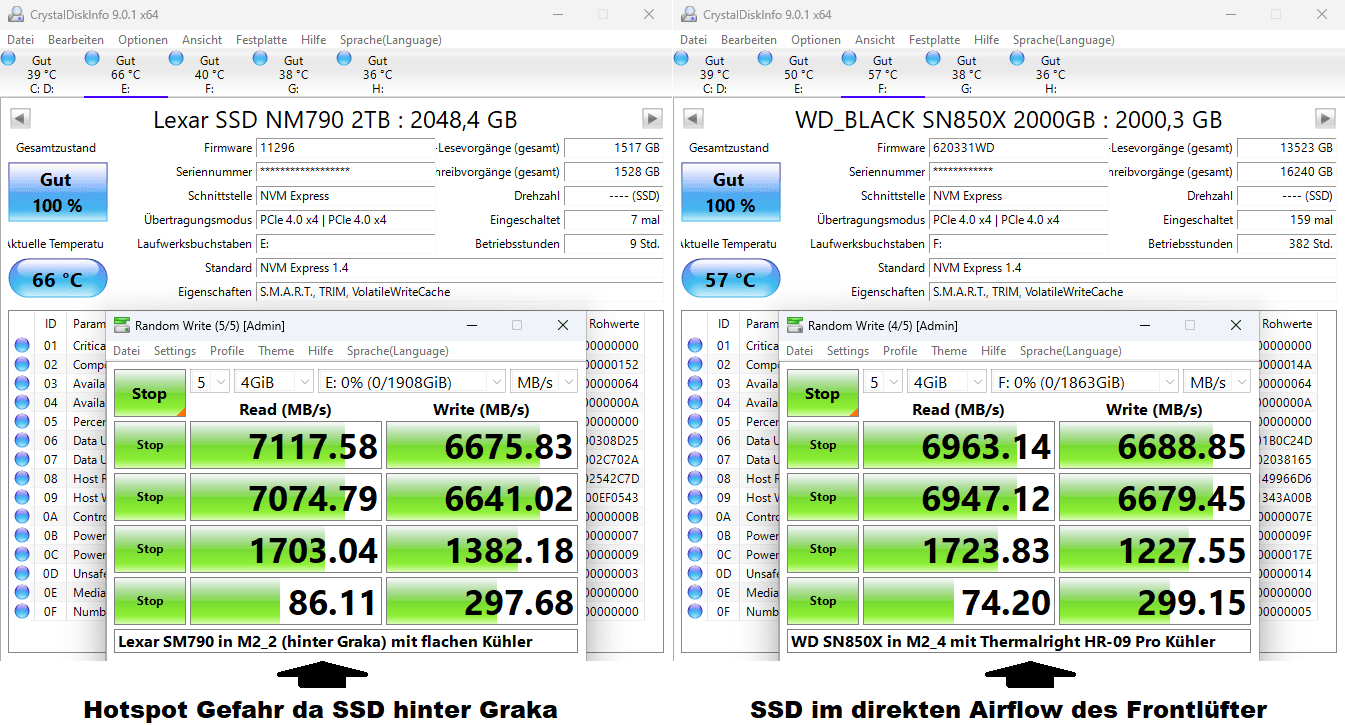Select drive F: 57 °C in right CrystalDiskInfo

[x=882, y=74]
